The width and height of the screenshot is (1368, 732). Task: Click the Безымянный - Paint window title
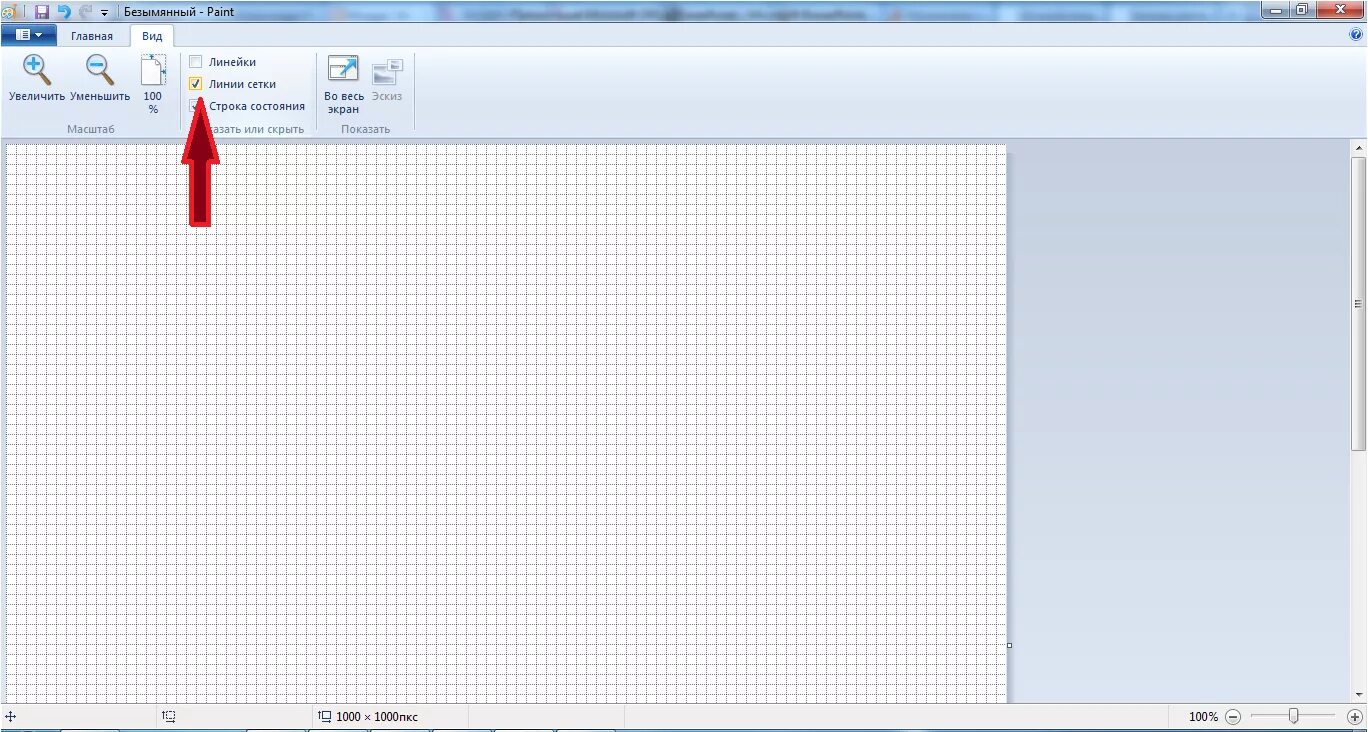tap(179, 12)
